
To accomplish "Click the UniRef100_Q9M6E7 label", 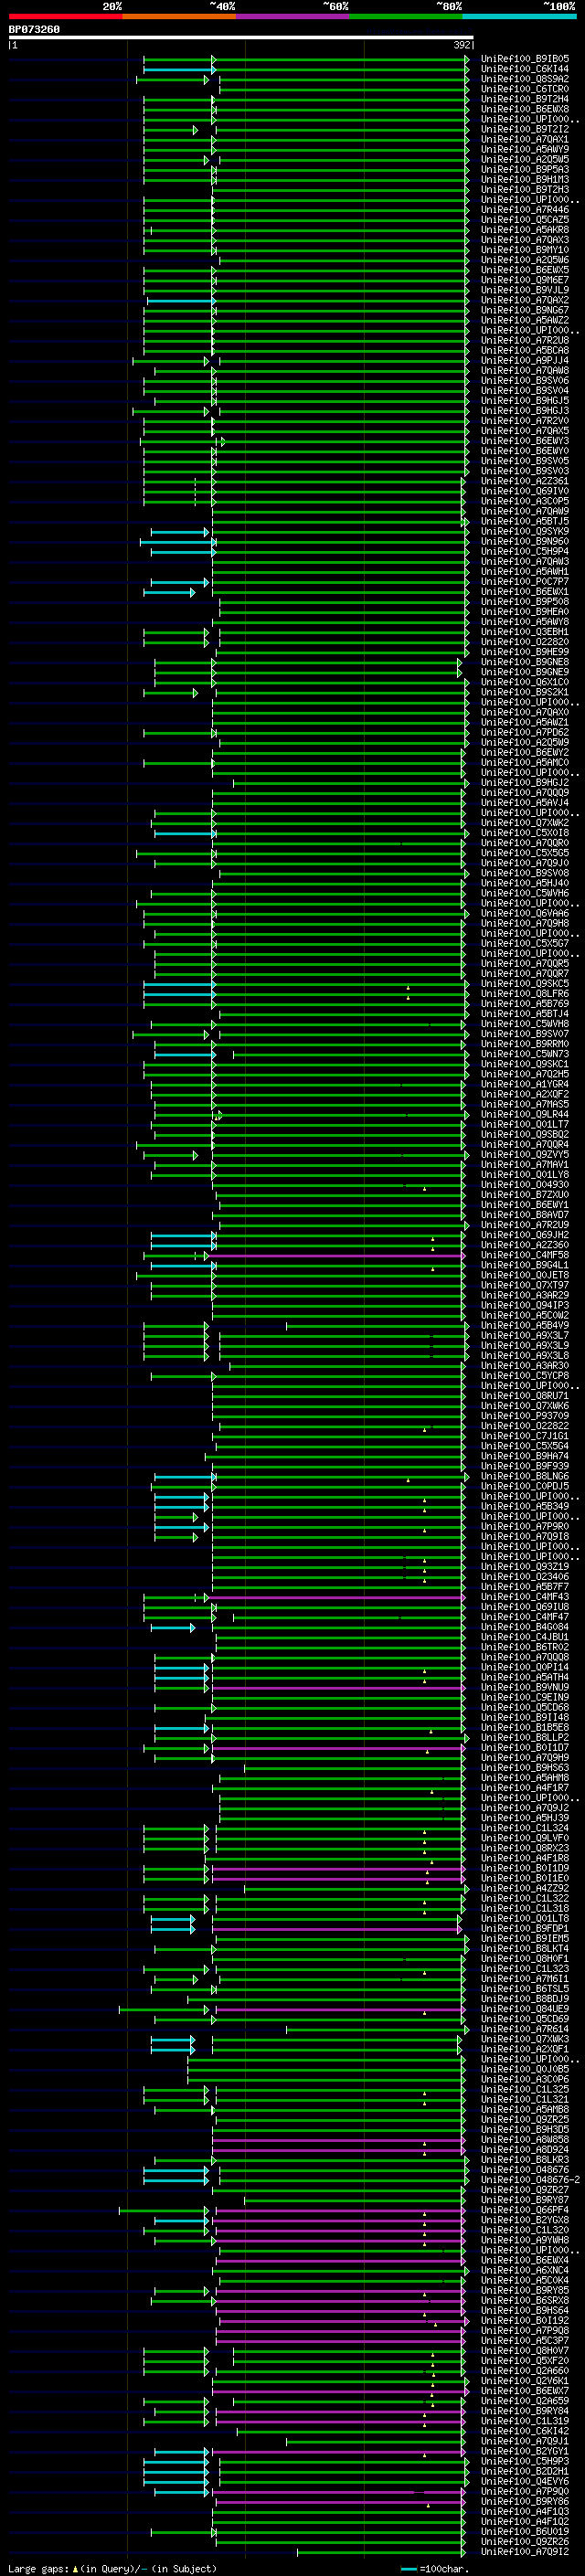I will pos(525,280).
